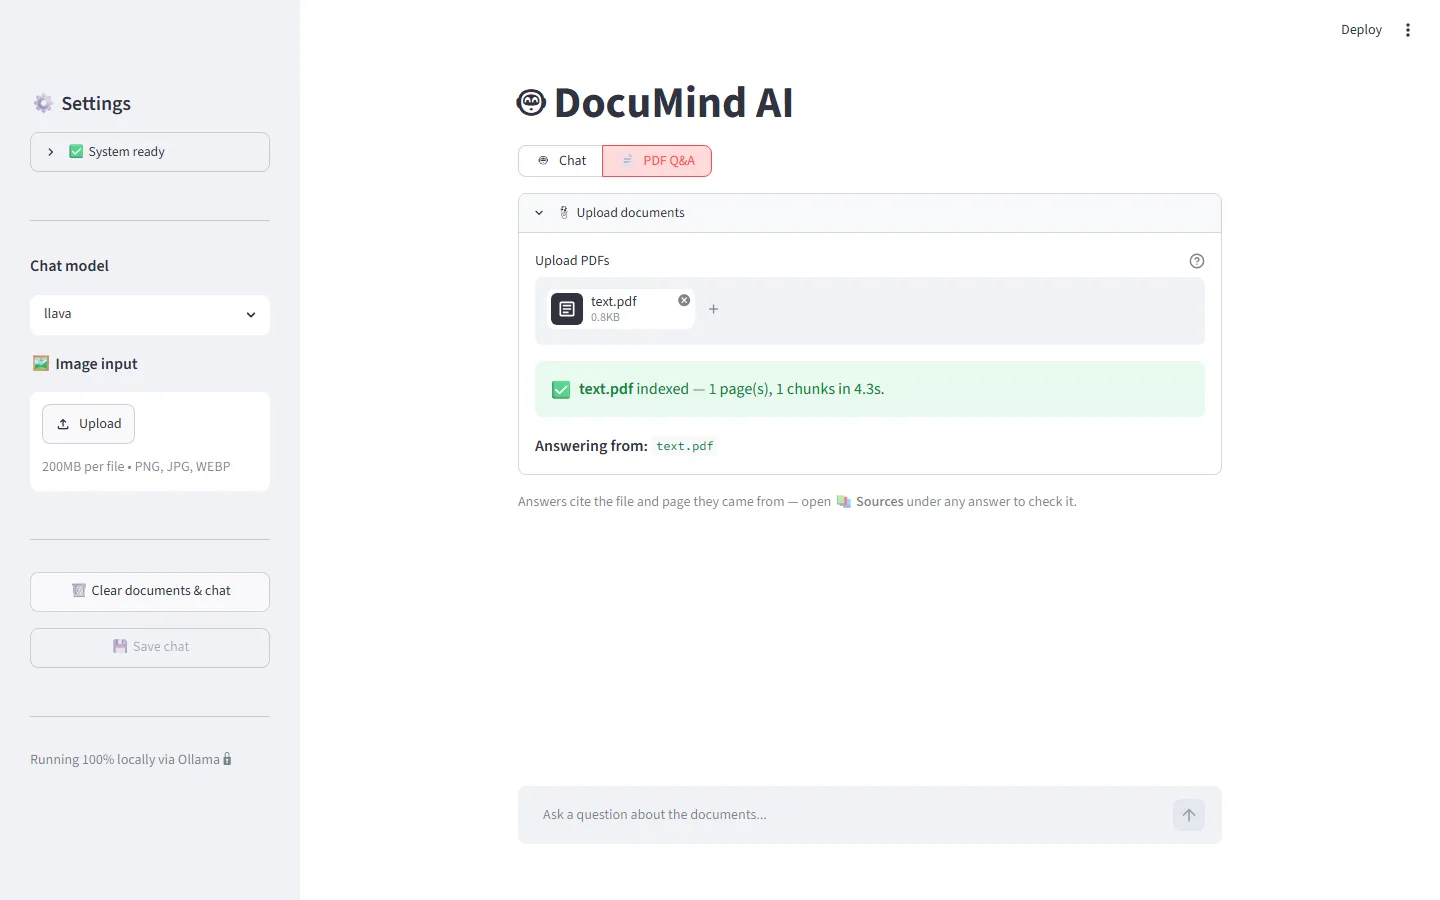This screenshot has height=900, width=1440.
Task: Upload an image via the Upload button
Action: 88,424
